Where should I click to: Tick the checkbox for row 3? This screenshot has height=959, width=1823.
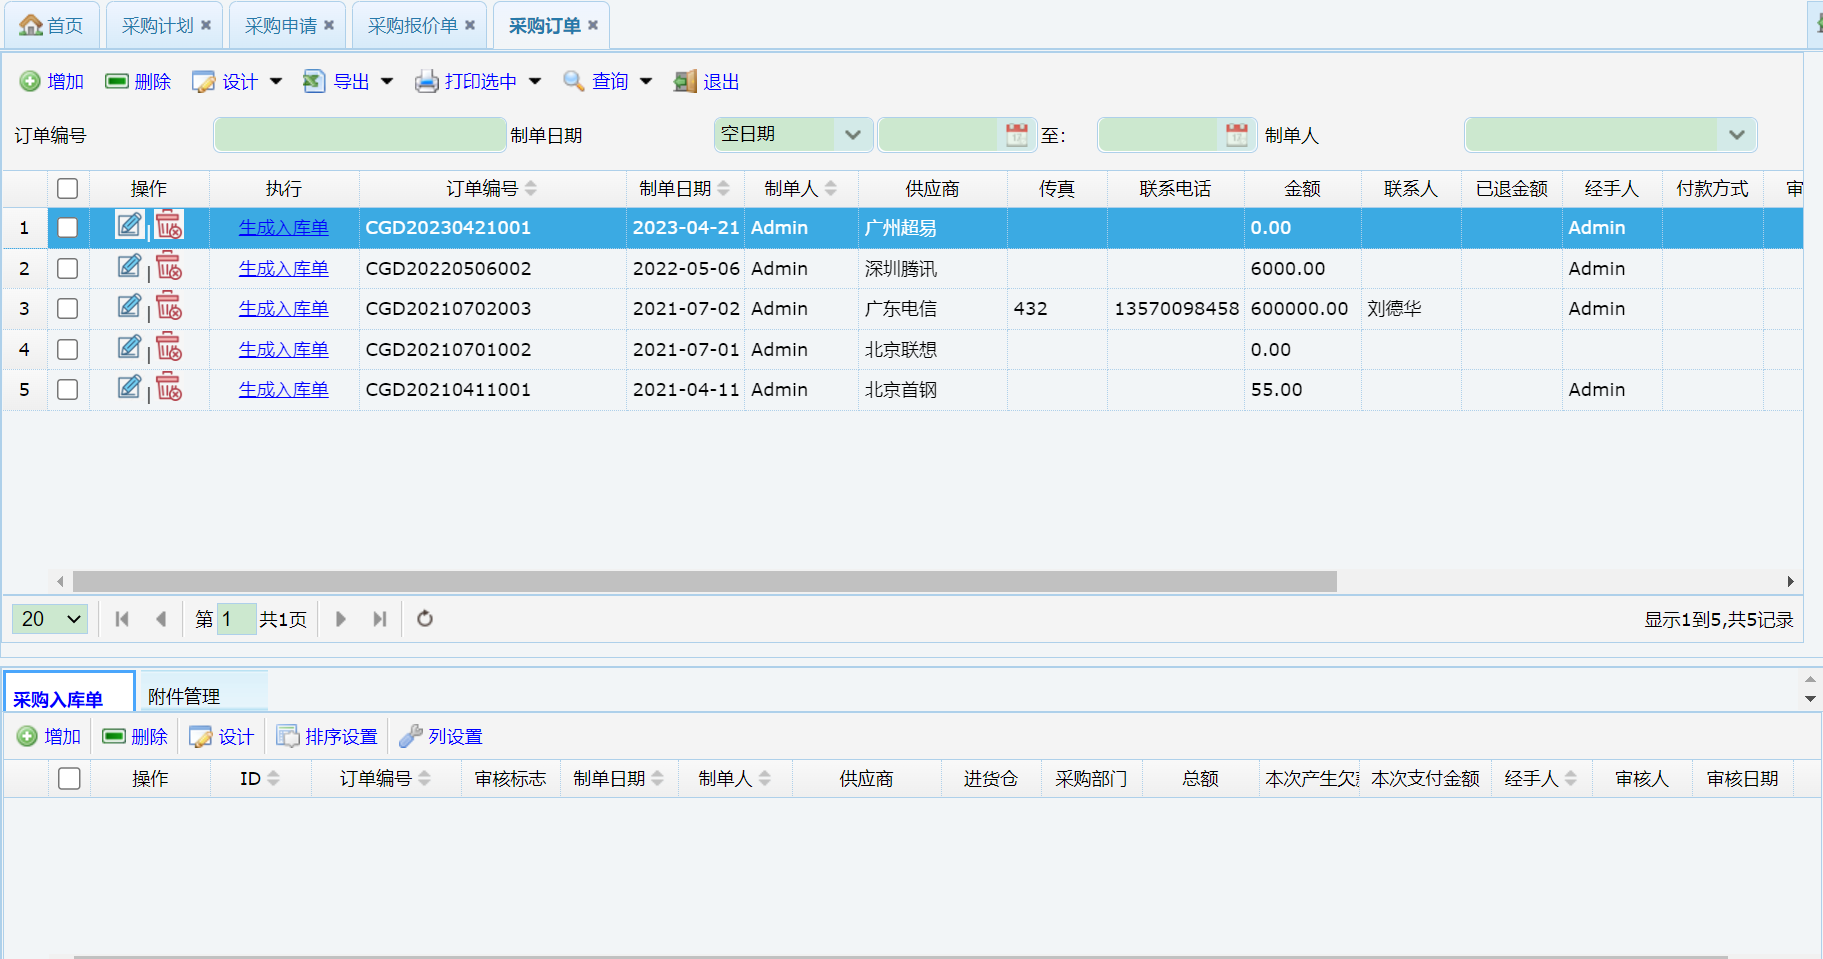point(68,309)
